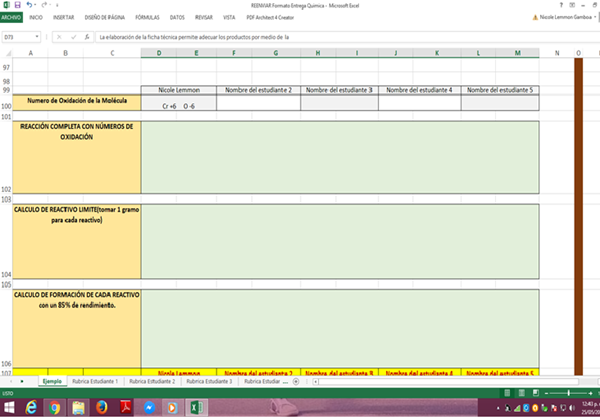The image size is (600, 420).
Task: Open the media player taskbar icon
Action: [172, 408]
